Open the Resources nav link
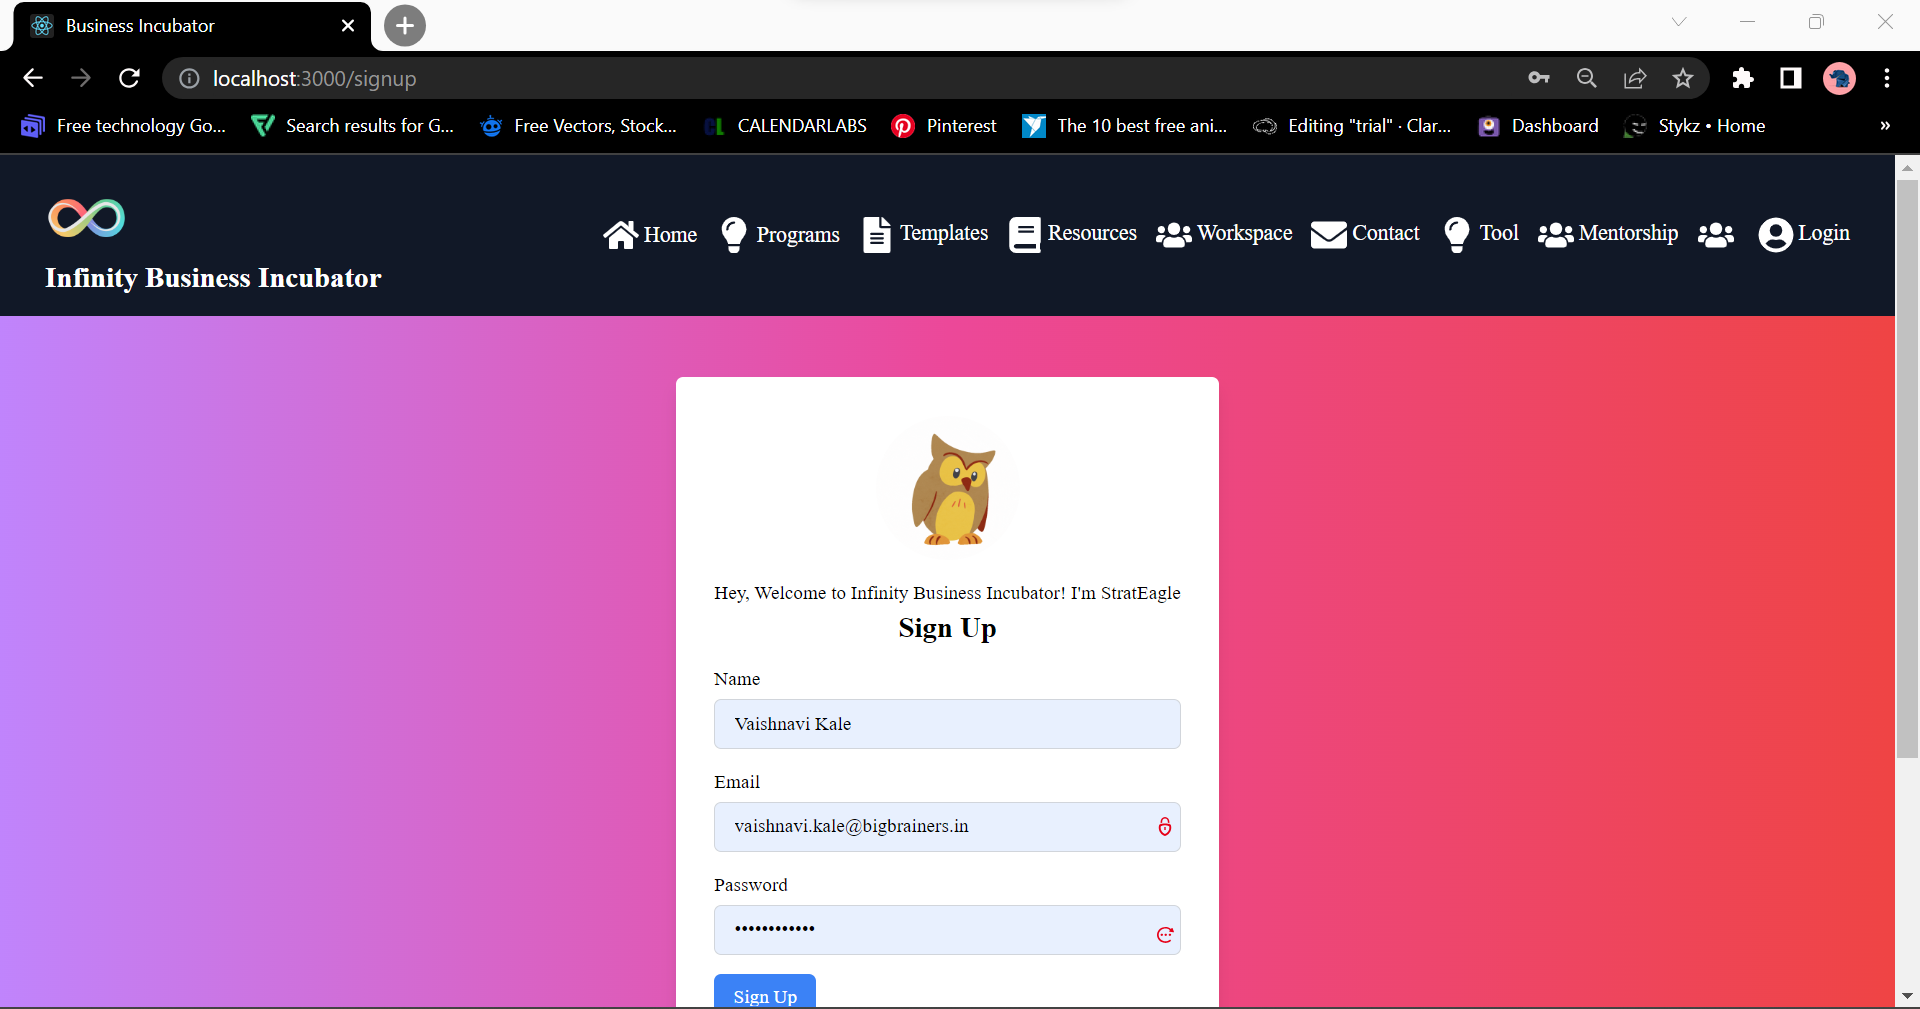The height and width of the screenshot is (1009, 1920). click(x=1073, y=234)
